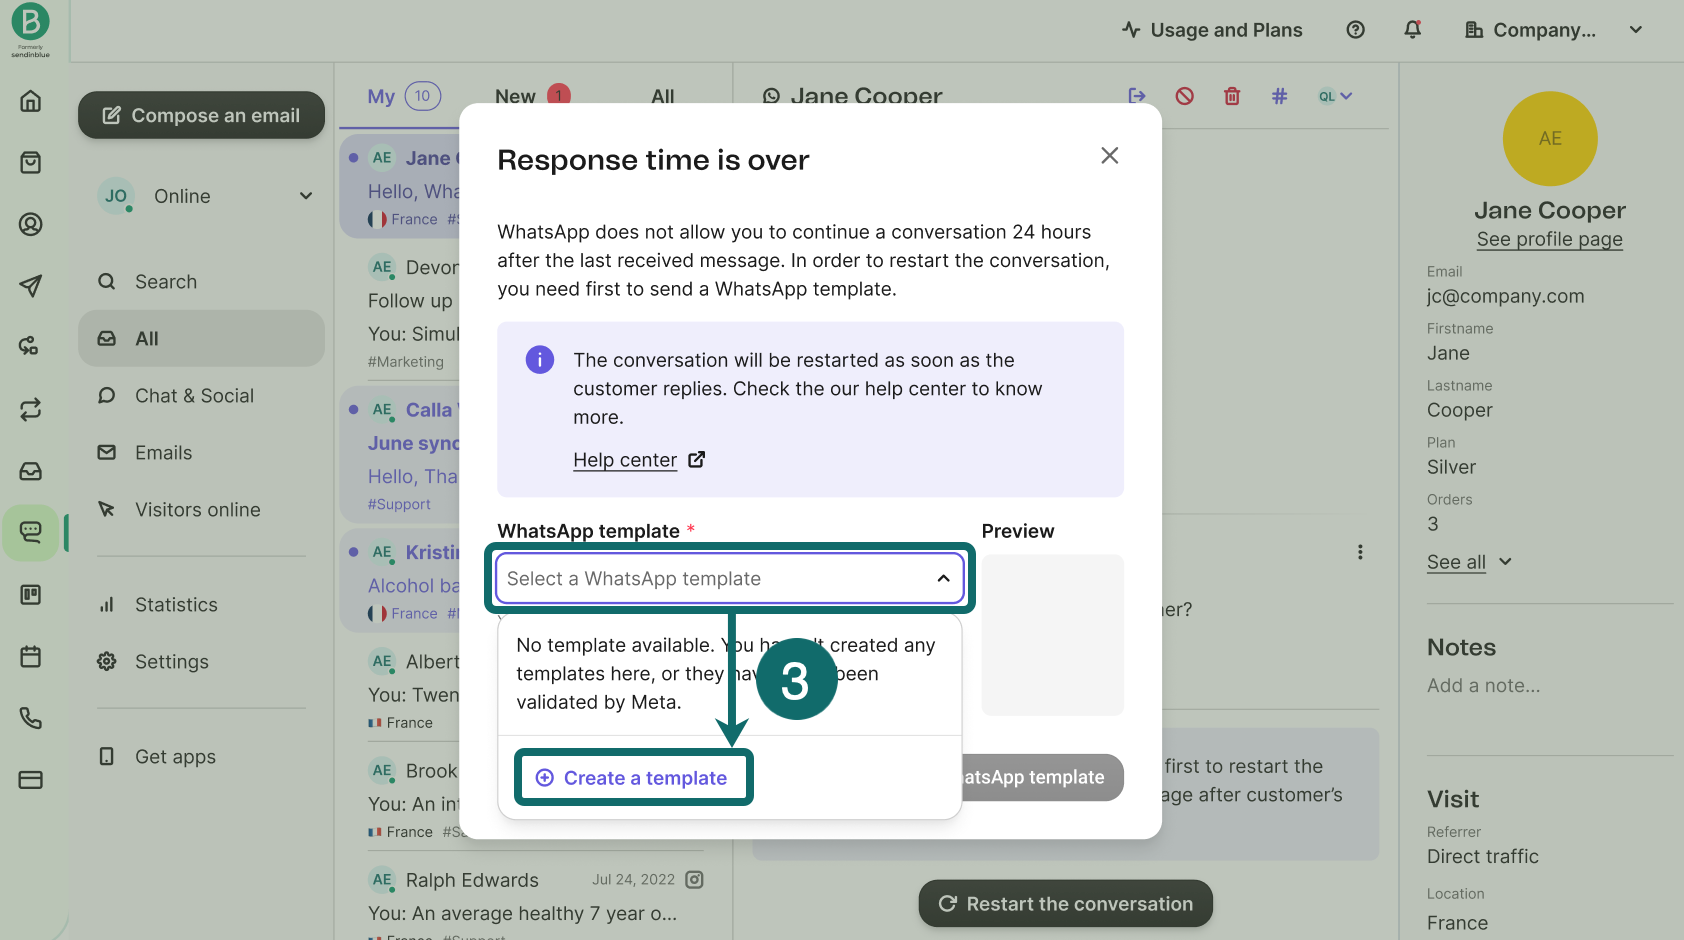Expand See all contact attributes
This screenshot has height=940, width=1684.
point(1468,562)
